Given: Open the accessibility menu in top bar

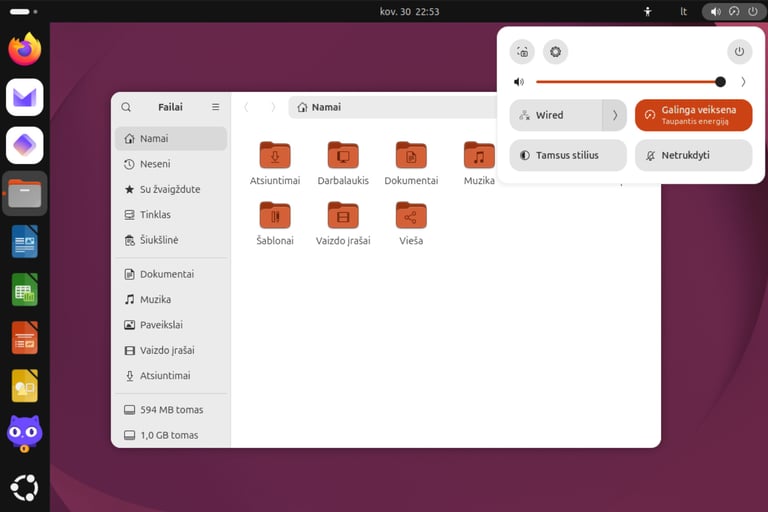Looking at the screenshot, I should point(648,11).
